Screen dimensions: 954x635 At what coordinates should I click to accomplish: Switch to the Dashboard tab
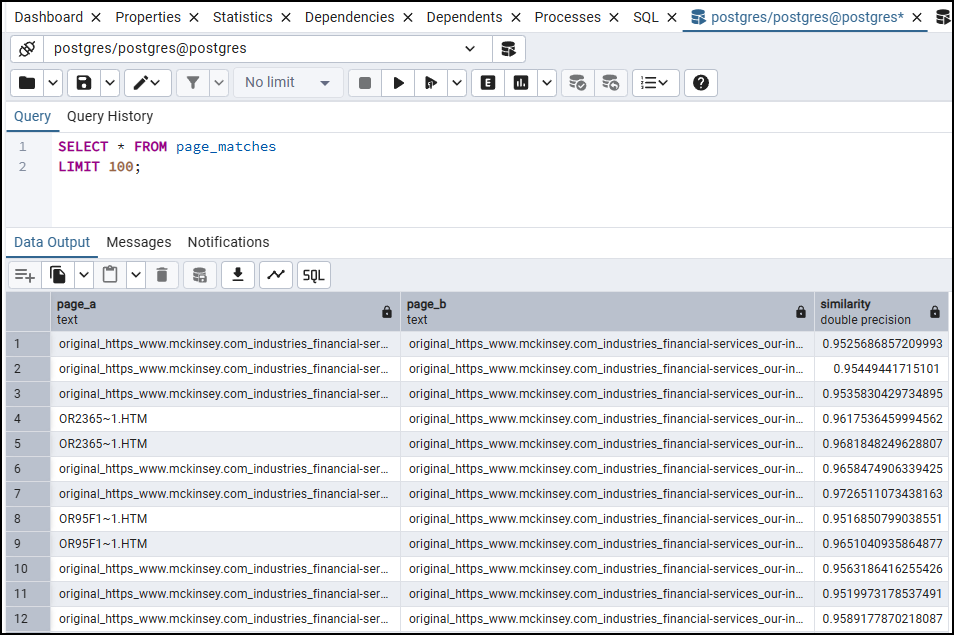(x=49, y=18)
